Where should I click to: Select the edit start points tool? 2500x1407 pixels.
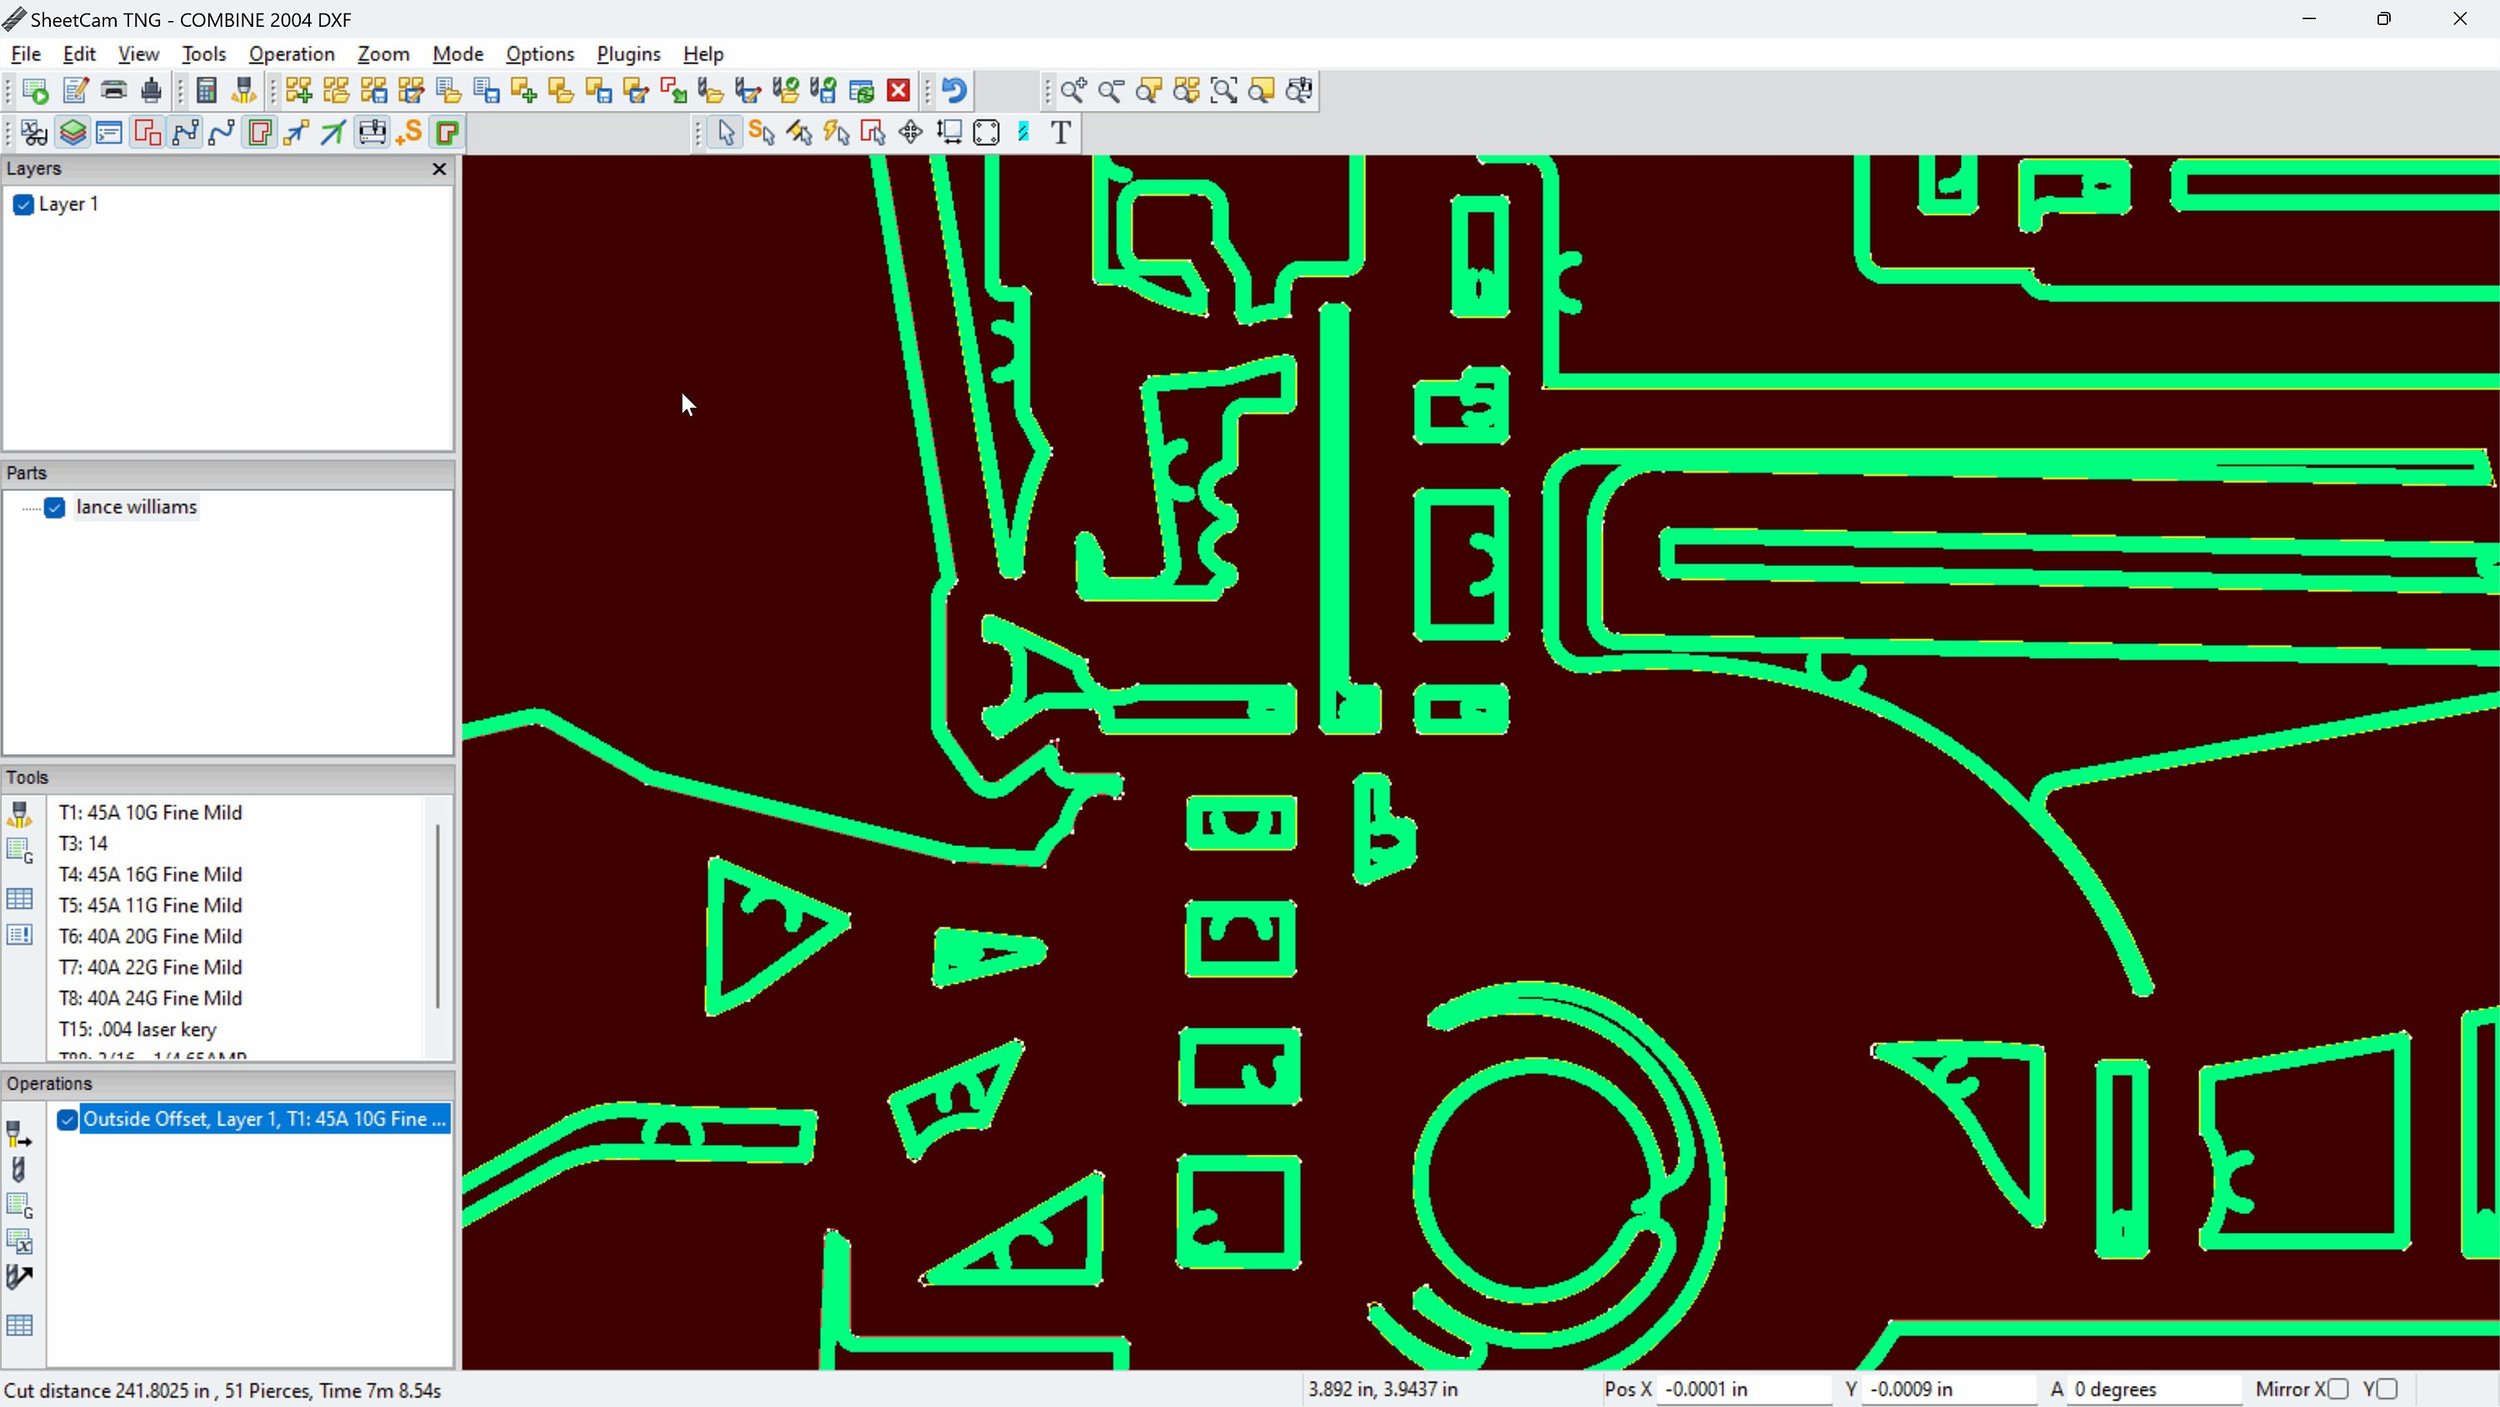point(762,132)
